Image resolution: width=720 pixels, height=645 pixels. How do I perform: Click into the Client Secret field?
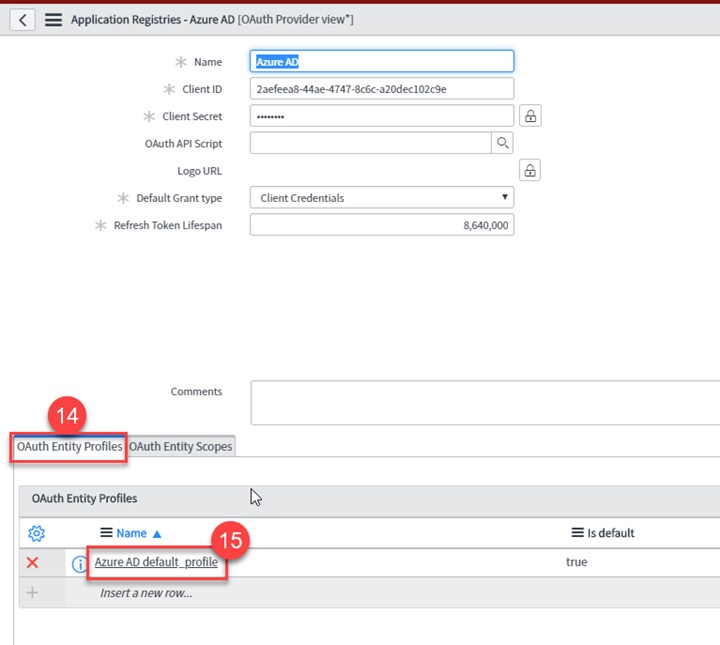tap(382, 116)
